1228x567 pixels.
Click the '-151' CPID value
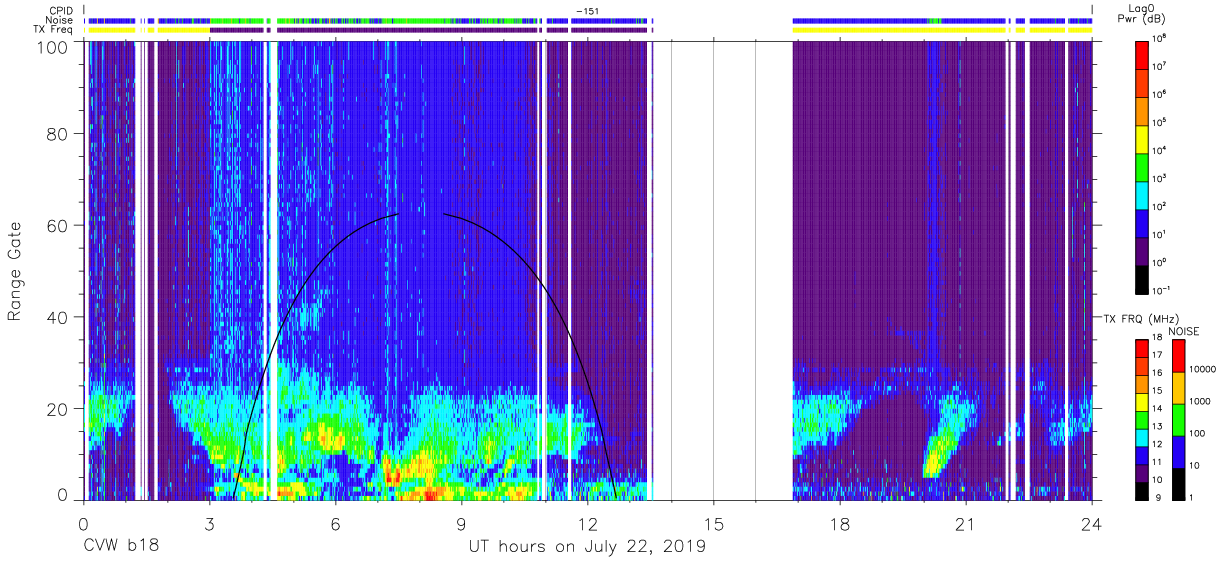click(x=587, y=11)
